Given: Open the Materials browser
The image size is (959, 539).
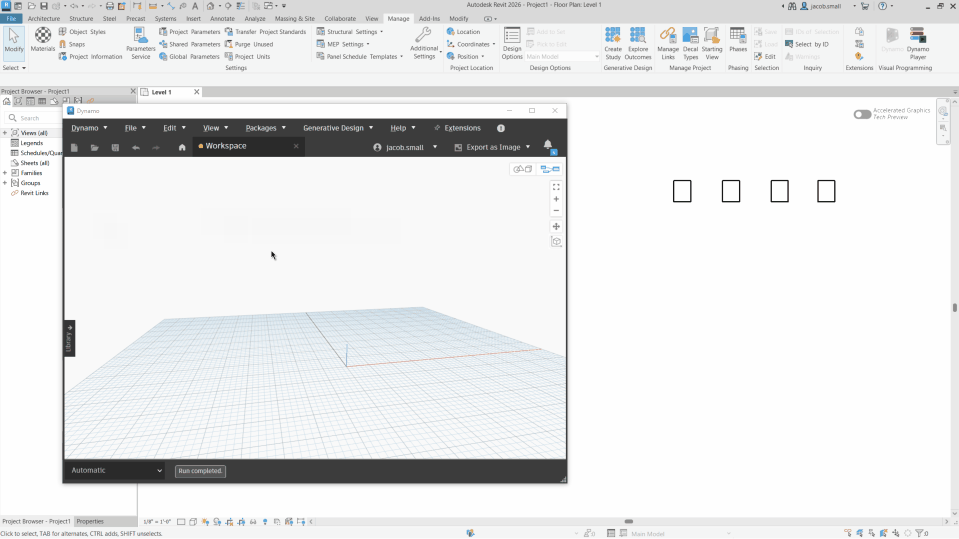Looking at the screenshot, I should tap(43, 40).
